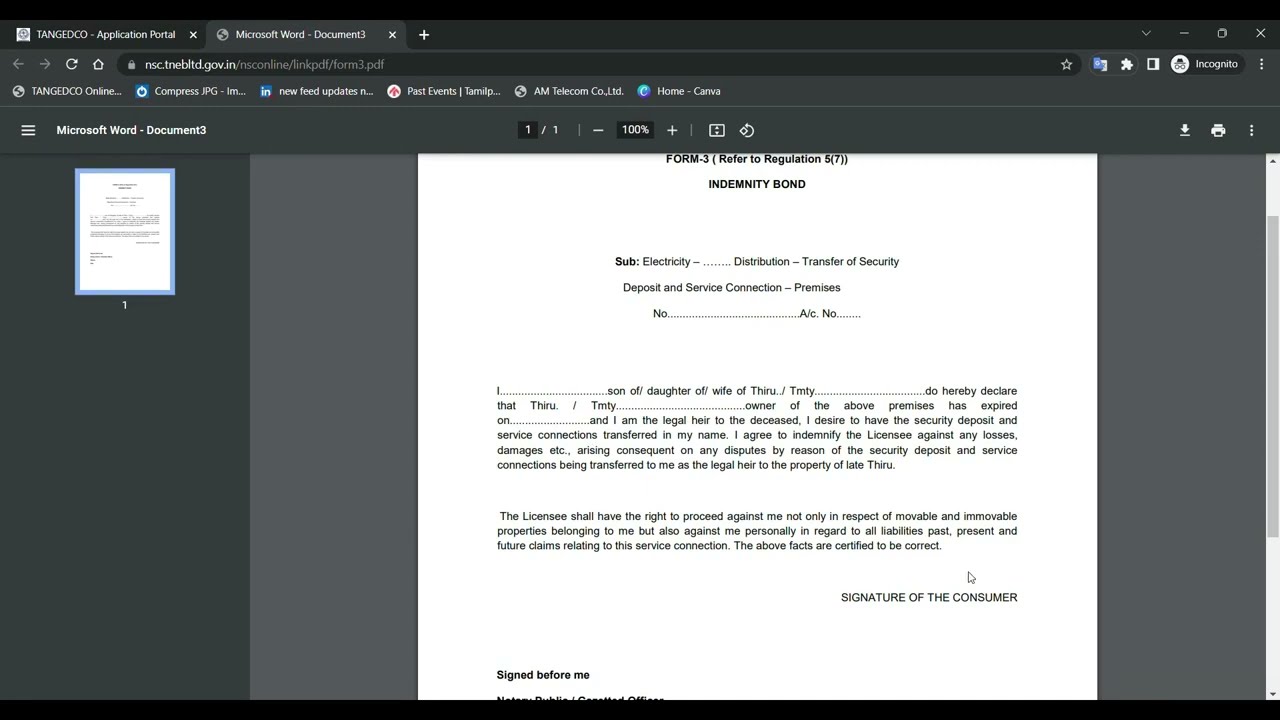This screenshot has height=720, width=1280.
Task: Bookmark this page with the star icon
Action: pos(1066,64)
